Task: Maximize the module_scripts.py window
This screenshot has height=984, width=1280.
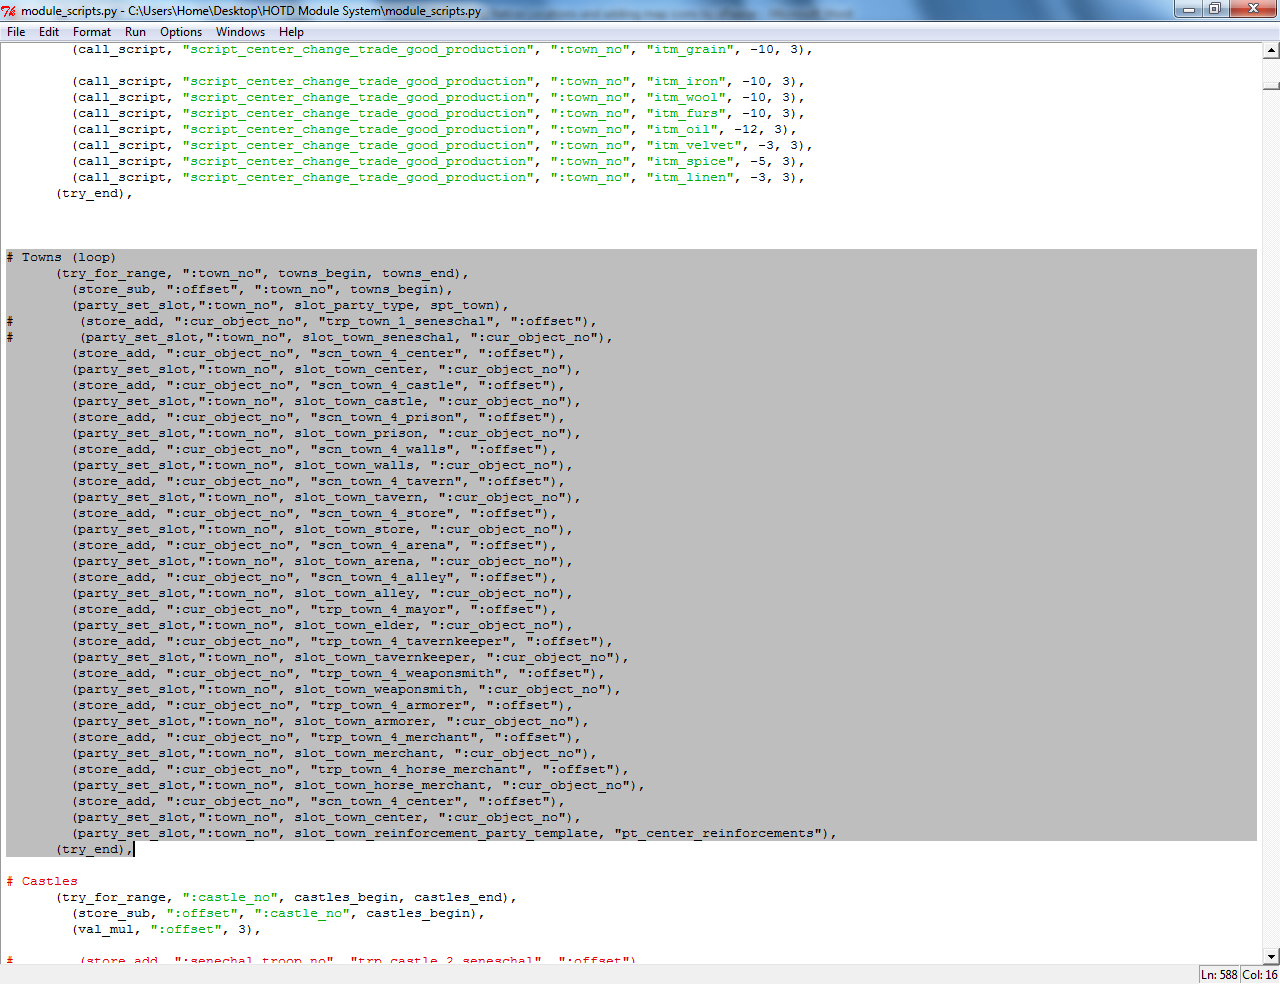Action: 1215,9
